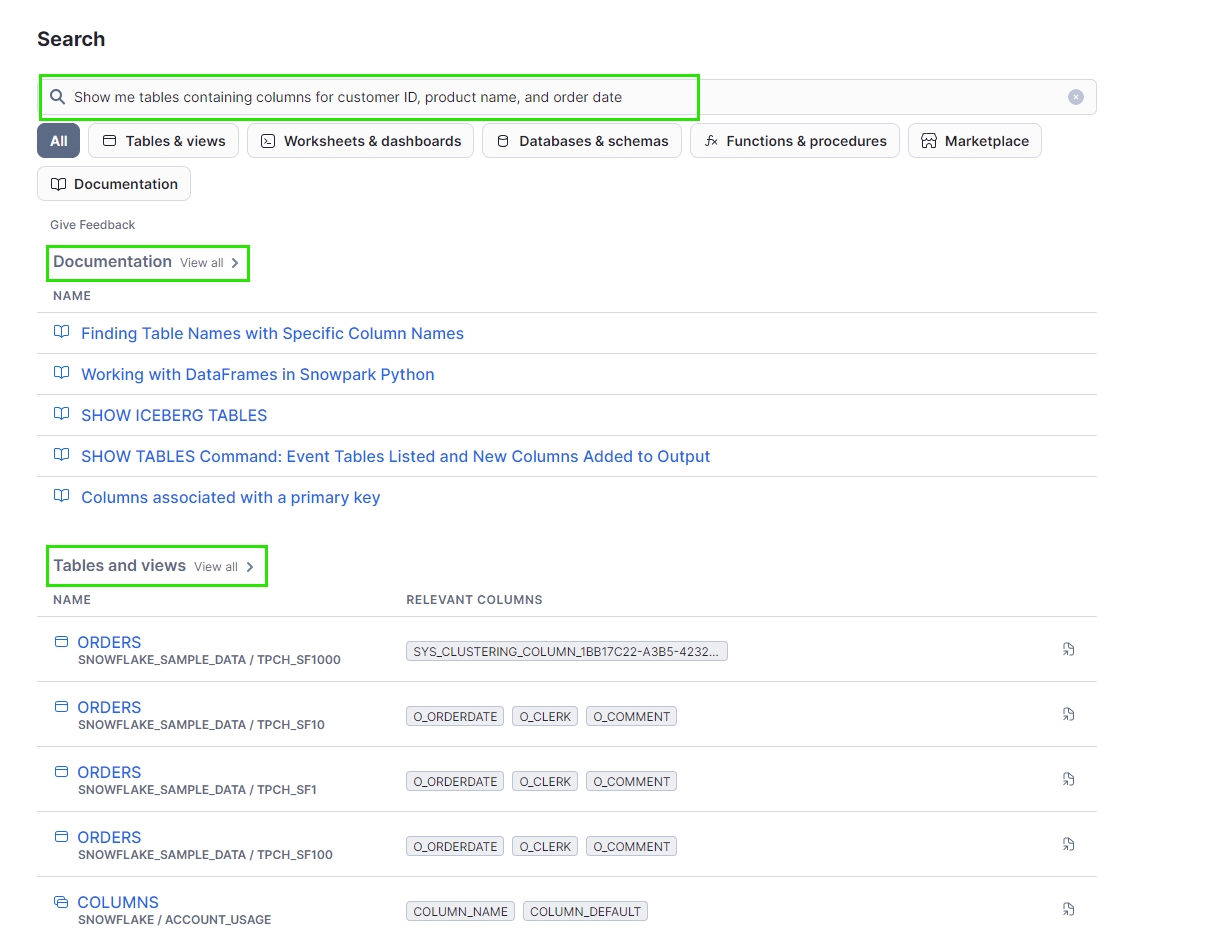Screen dimensions: 1221x950
Task: Filter by Worksheets & dashboards
Action: pos(360,141)
